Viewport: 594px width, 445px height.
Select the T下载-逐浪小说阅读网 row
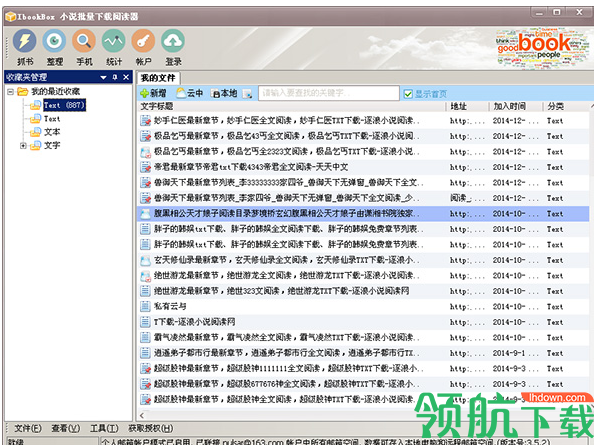pyautogui.click(x=363, y=322)
